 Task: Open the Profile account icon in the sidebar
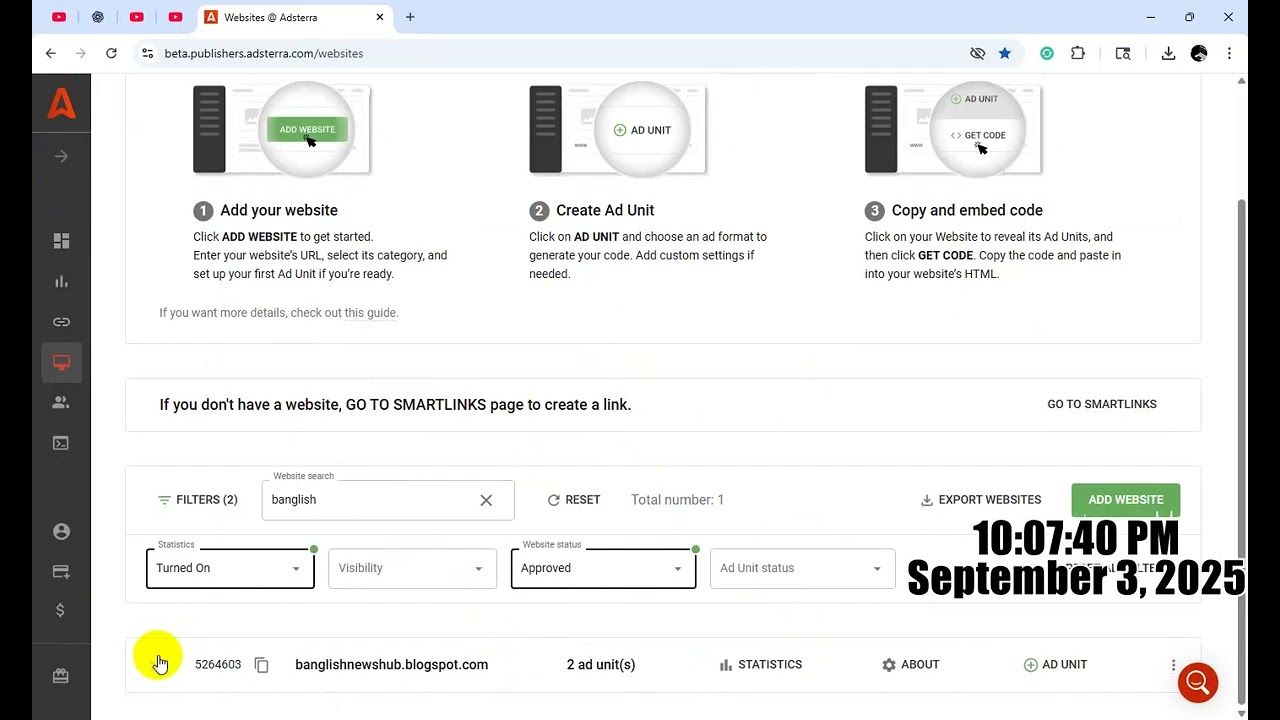pyautogui.click(x=61, y=532)
